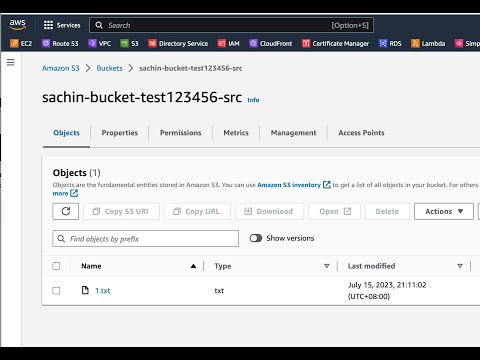Focus the Find objects by prefix field
Viewport: 480px width, 360px height.
146,239
